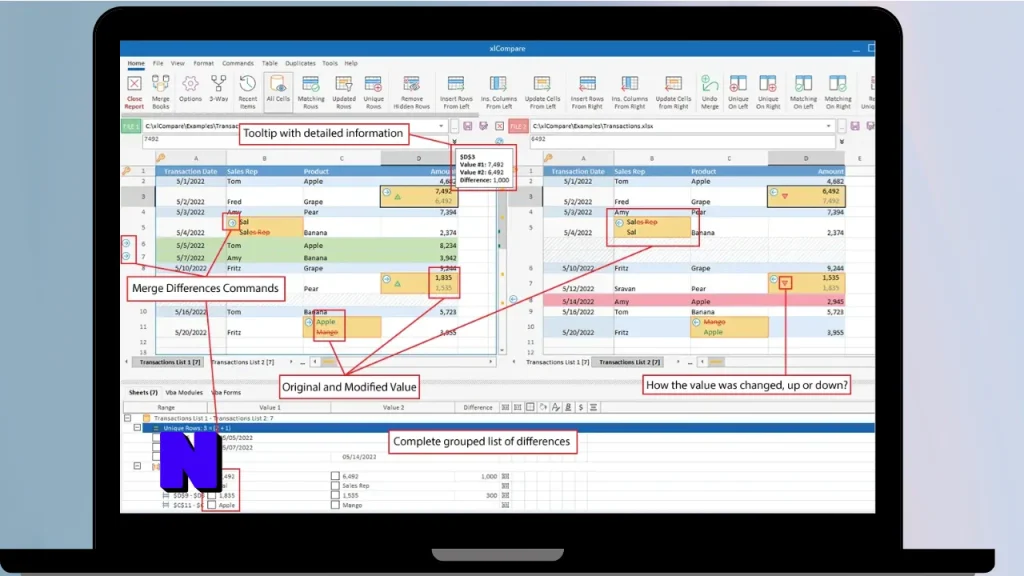Select Transactions List 2 [7] tab in left pane
Viewport: 1024px width, 576px height.
242,362
